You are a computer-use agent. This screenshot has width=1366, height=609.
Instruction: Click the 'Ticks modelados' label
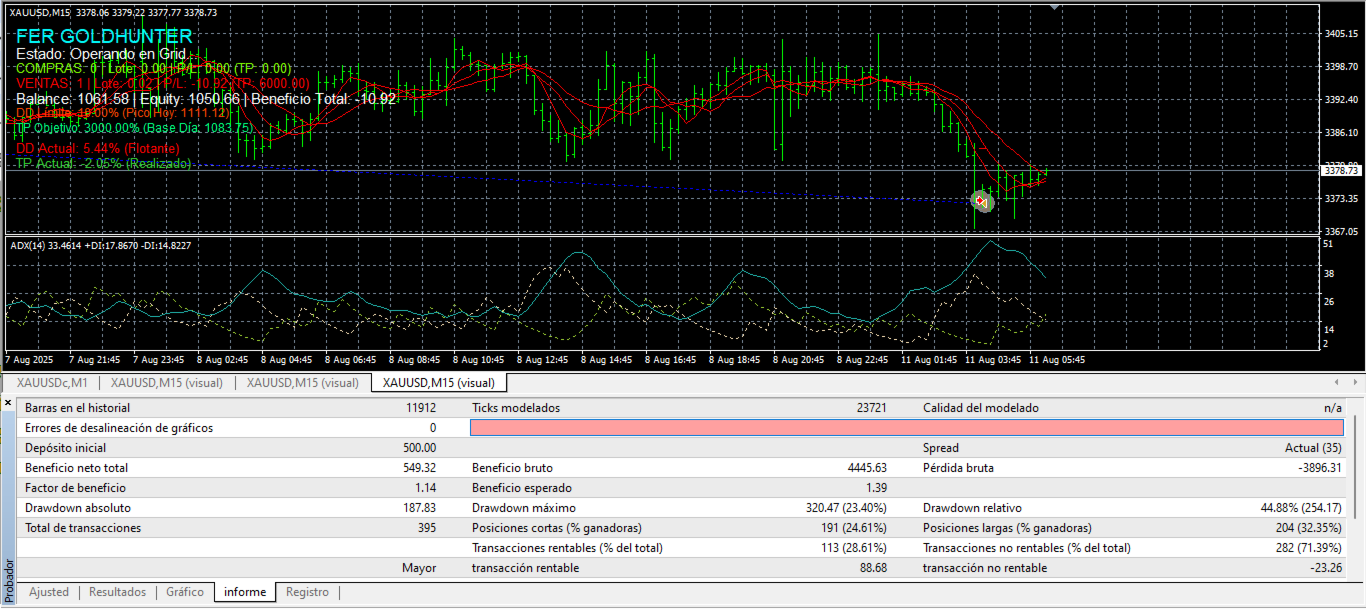point(516,408)
